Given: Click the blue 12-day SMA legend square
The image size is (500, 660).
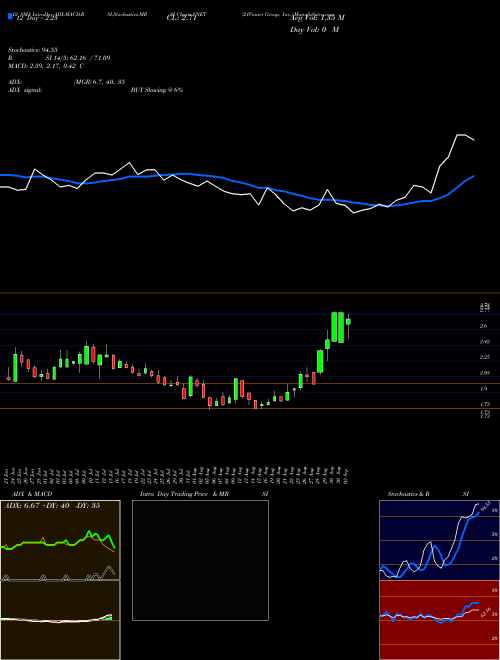Looking at the screenshot, I should (10, 17).
